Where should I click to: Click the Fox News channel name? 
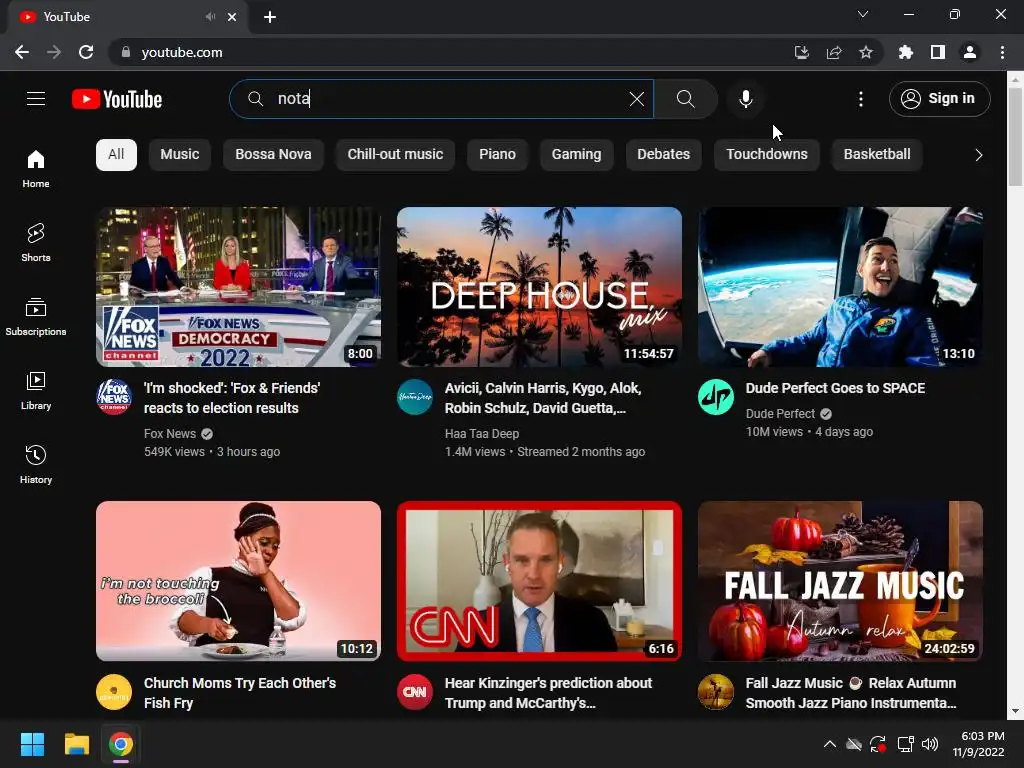click(170, 434)
